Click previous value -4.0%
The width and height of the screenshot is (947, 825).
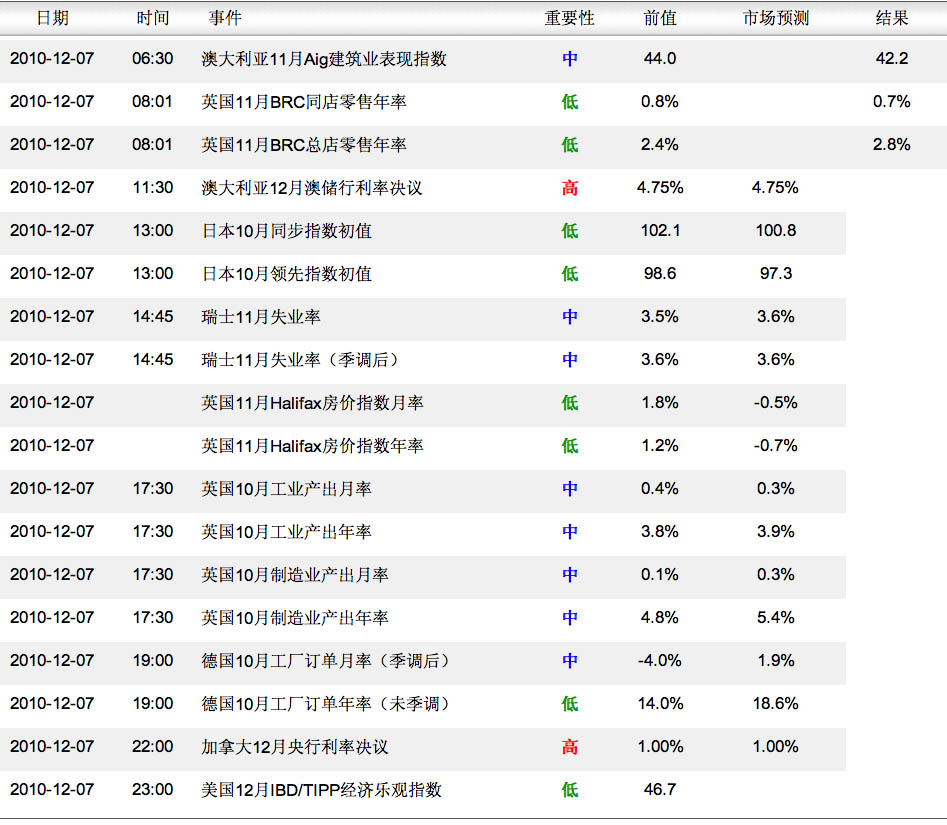(660, 661)
